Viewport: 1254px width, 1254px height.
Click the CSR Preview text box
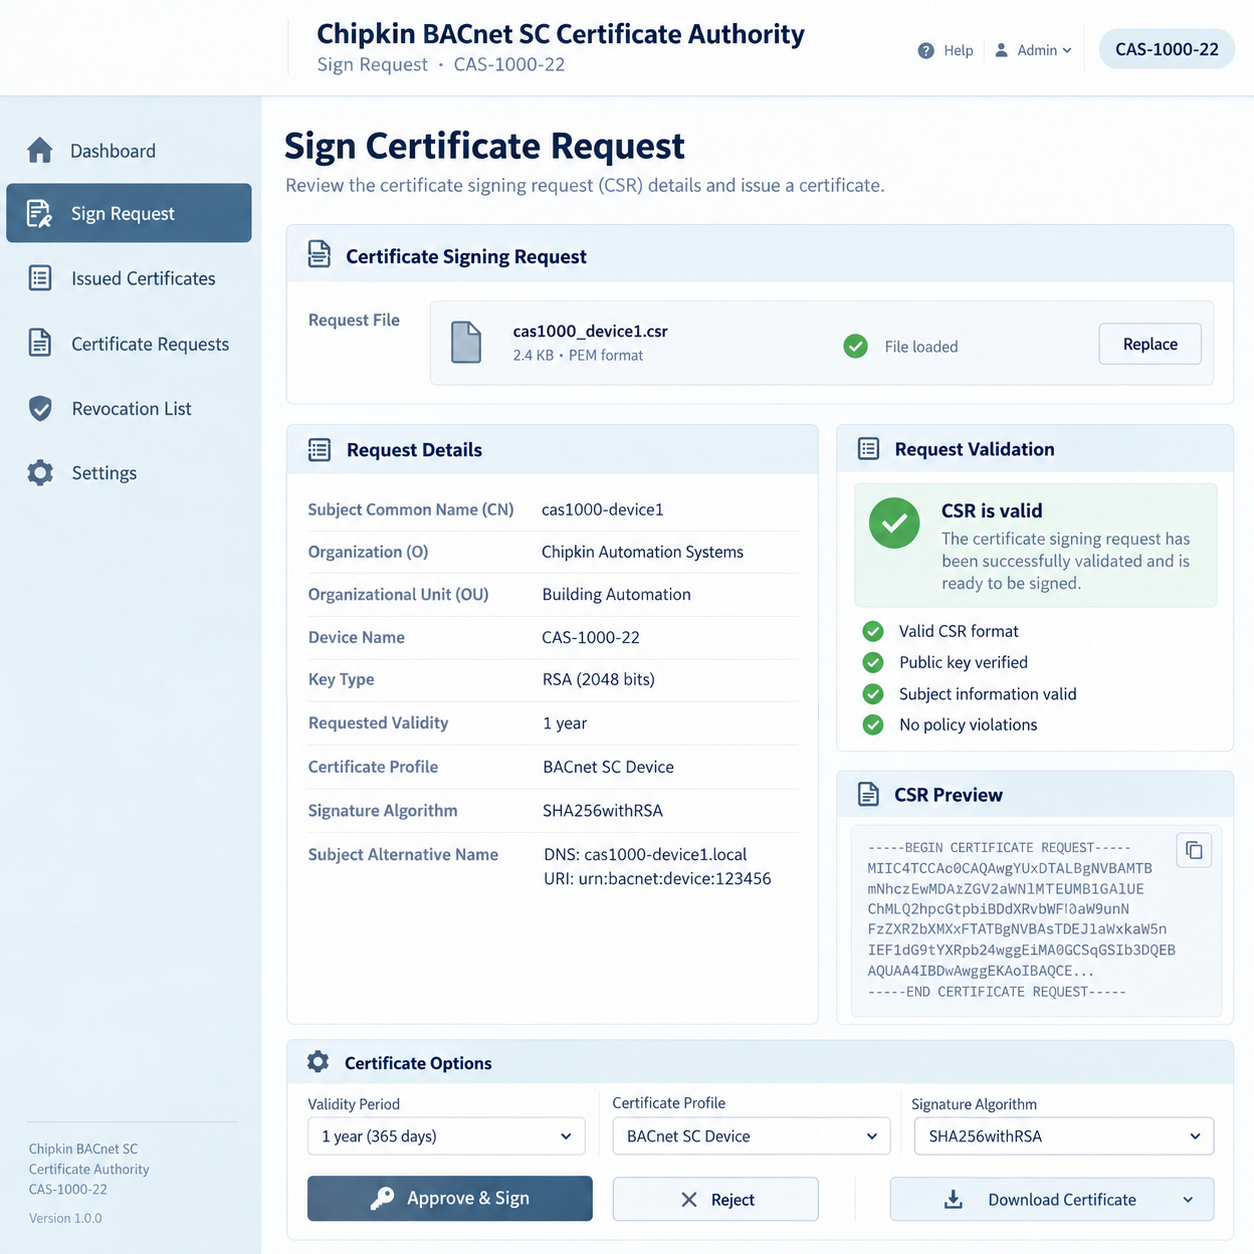[x=1036, y=921]
